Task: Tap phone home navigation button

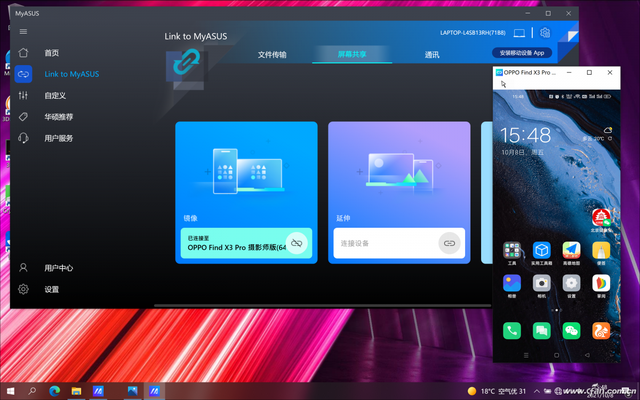Action: point(556,356)
